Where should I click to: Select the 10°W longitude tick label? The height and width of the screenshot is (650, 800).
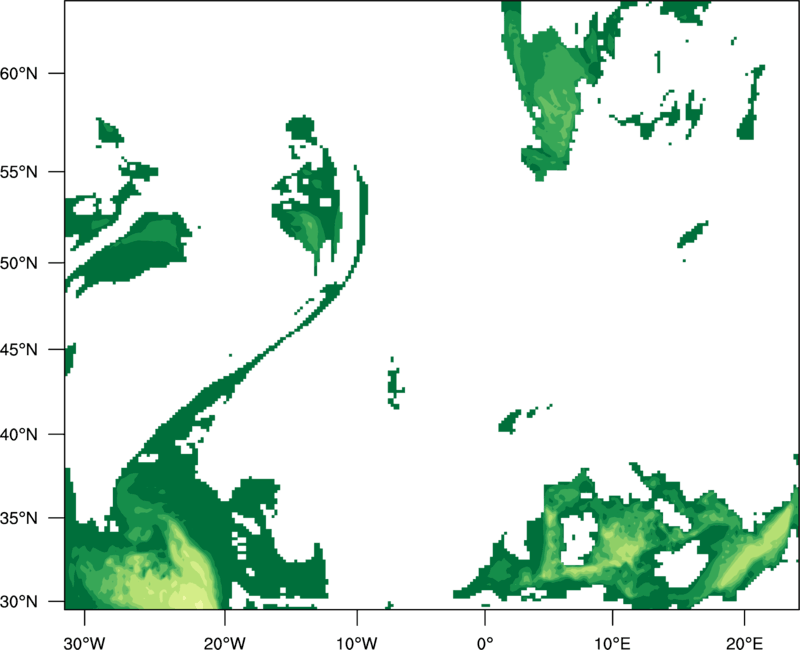(x=357, y=643)
